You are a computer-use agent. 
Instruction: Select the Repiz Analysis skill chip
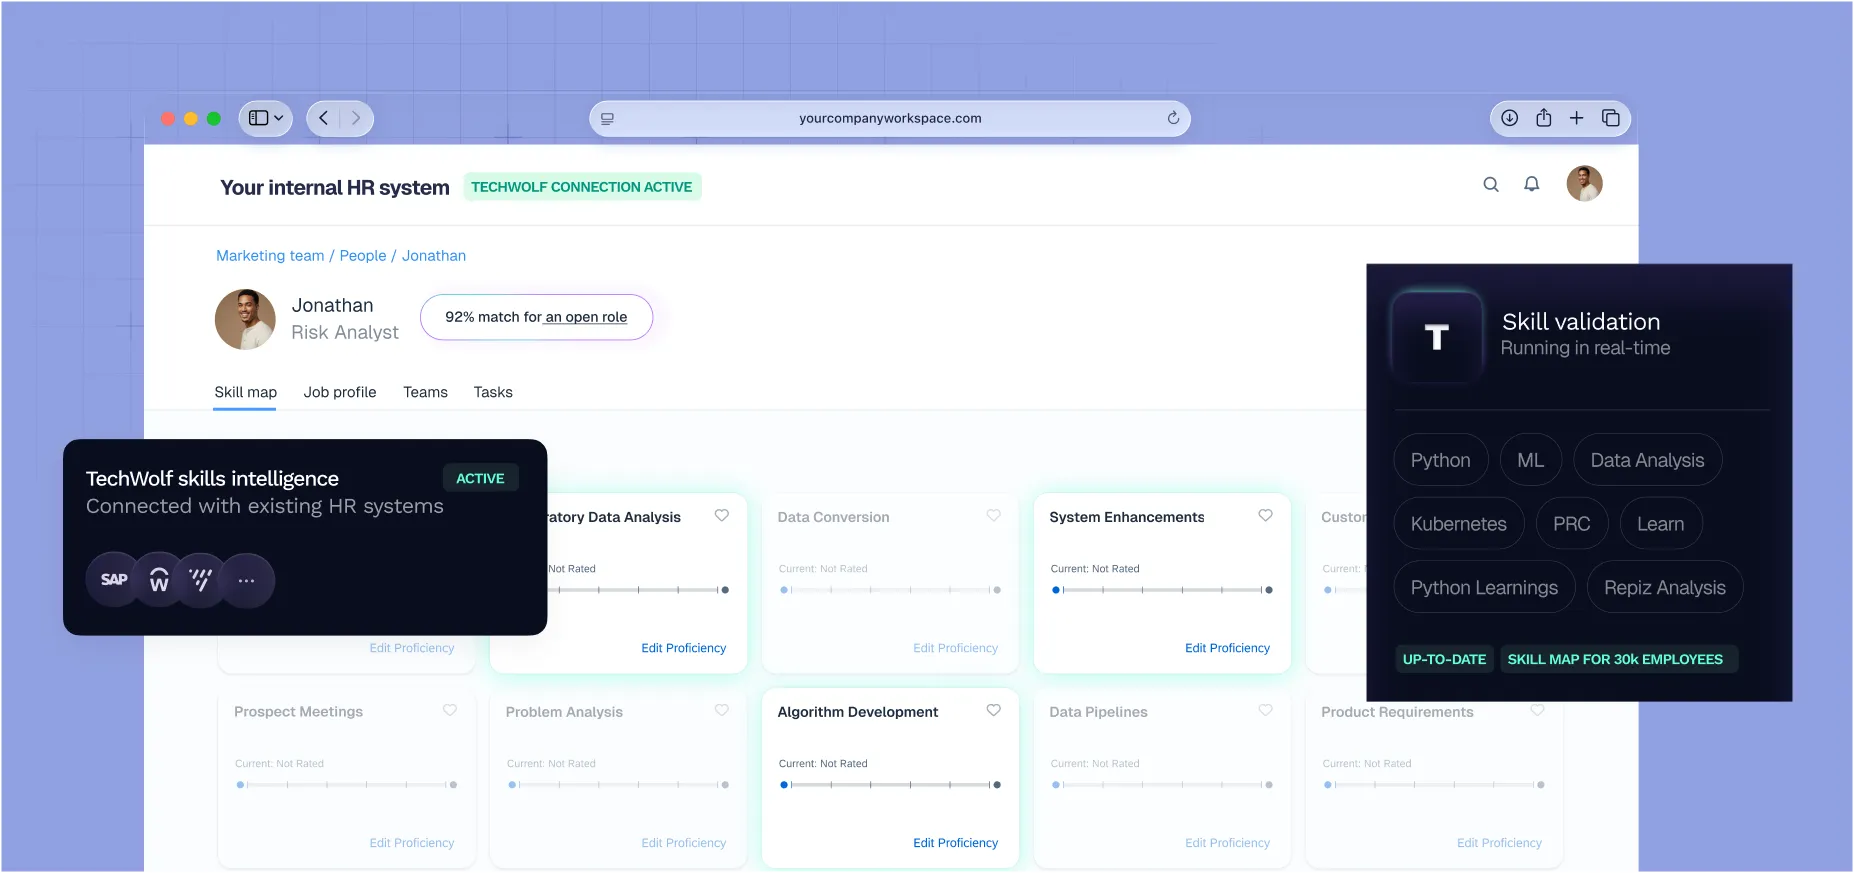coord(1665,588)
